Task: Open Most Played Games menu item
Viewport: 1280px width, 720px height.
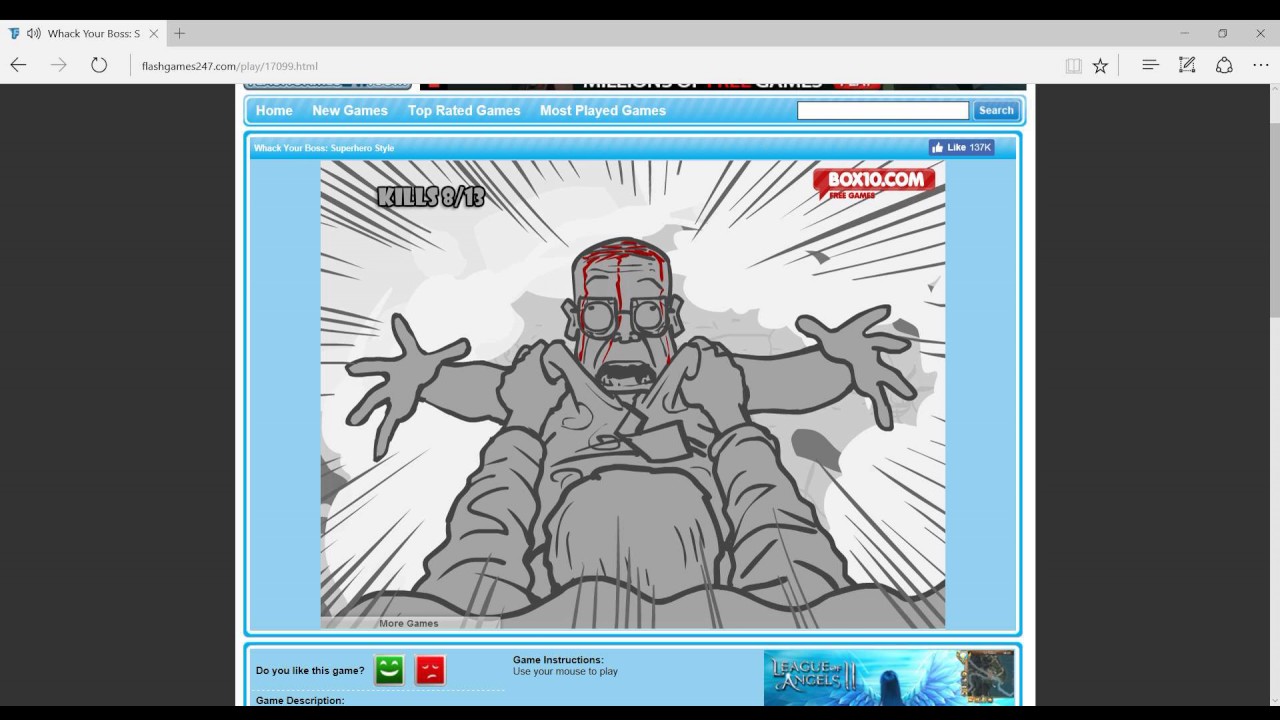Action: 603,111
